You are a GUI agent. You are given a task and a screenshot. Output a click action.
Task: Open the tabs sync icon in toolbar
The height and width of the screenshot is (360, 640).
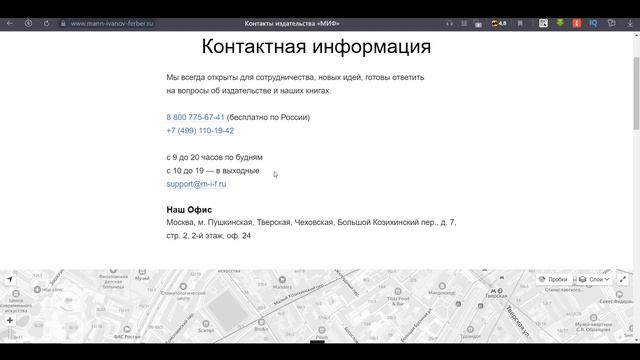611,23
